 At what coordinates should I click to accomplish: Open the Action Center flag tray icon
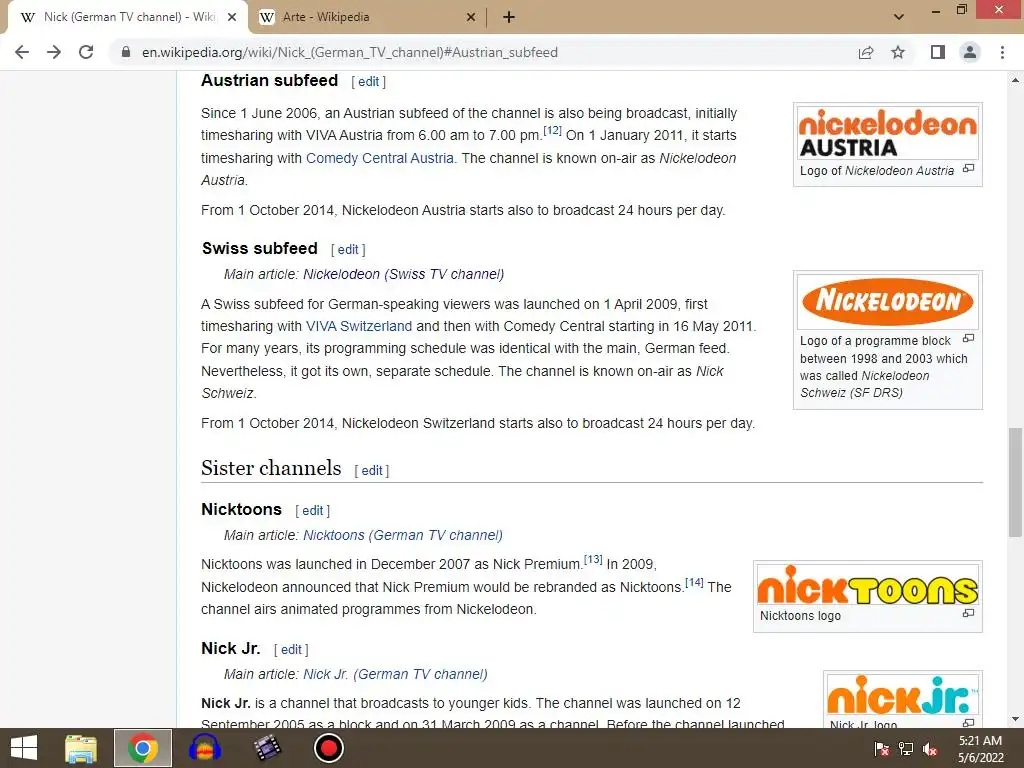pos(882,749)
